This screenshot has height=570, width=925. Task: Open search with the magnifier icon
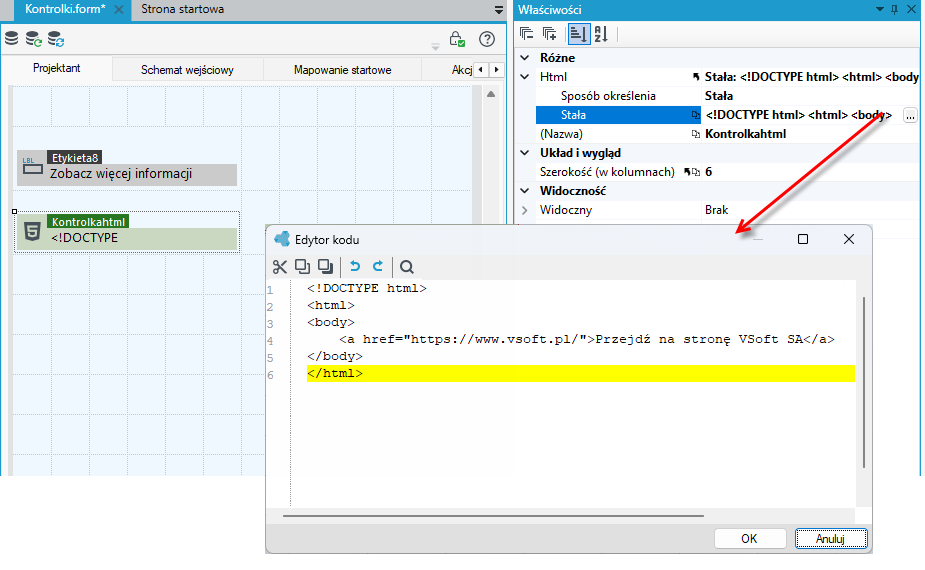click(406, 267)
